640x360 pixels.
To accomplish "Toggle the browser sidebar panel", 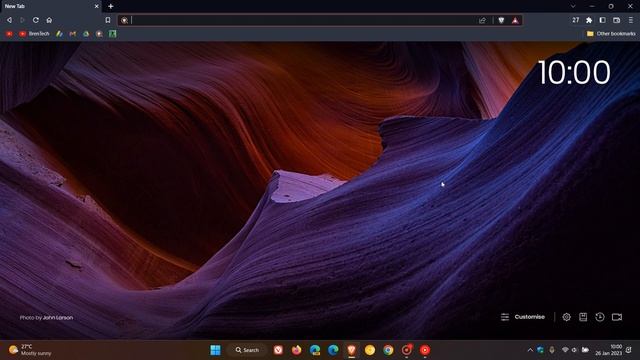I will (x=602, y=20).
